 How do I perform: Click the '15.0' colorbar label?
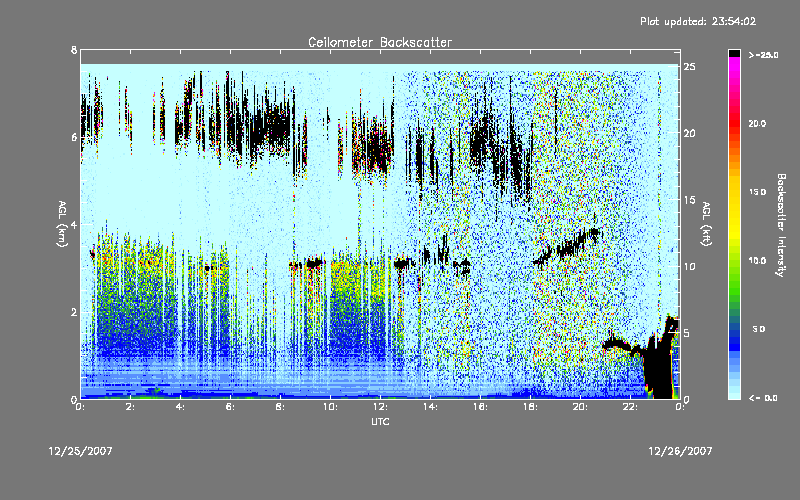click(x=757, y=192)
